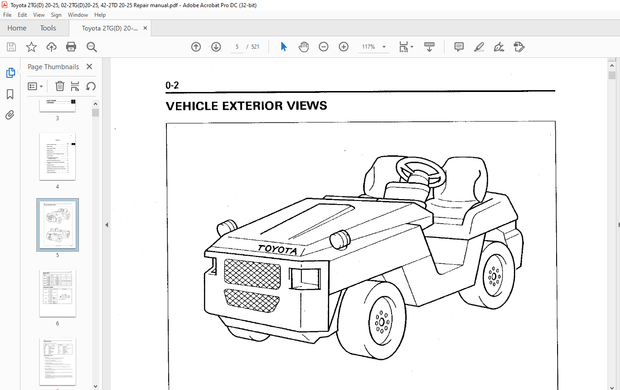Open the Attachments paperclip panel

[10, 115]
